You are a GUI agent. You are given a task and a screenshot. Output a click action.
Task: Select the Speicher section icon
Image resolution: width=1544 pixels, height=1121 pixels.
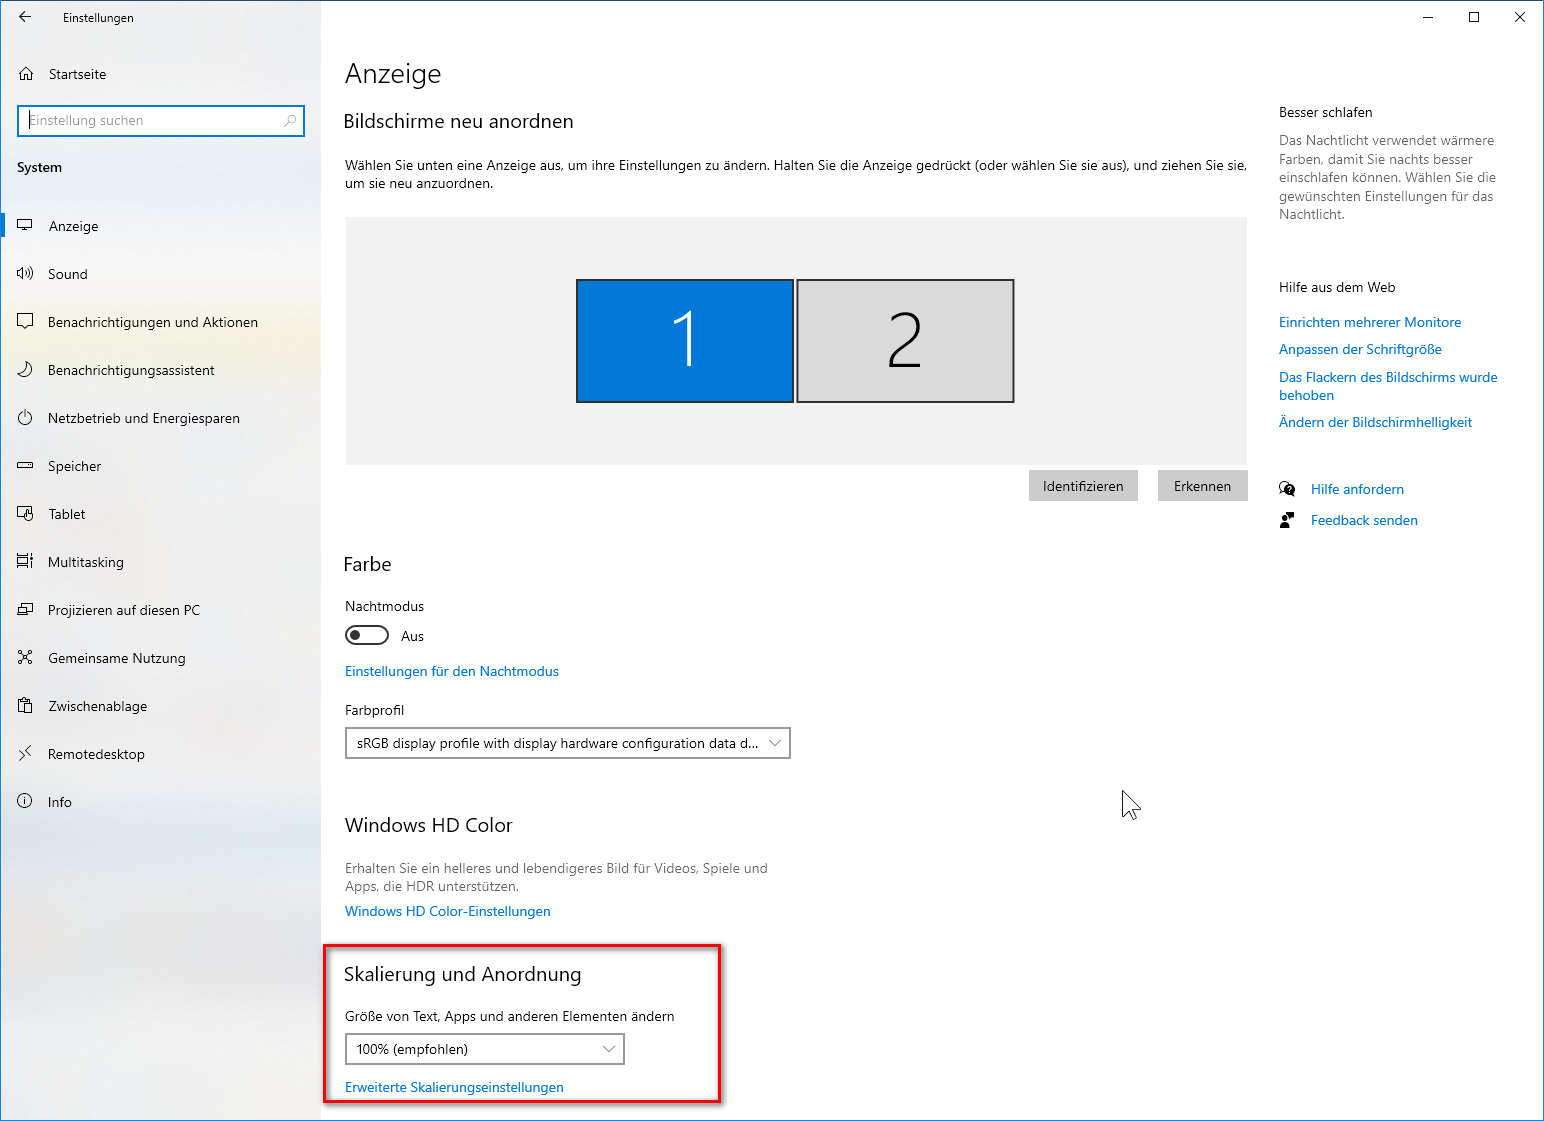pyautogui.click(x=25, y=466)
